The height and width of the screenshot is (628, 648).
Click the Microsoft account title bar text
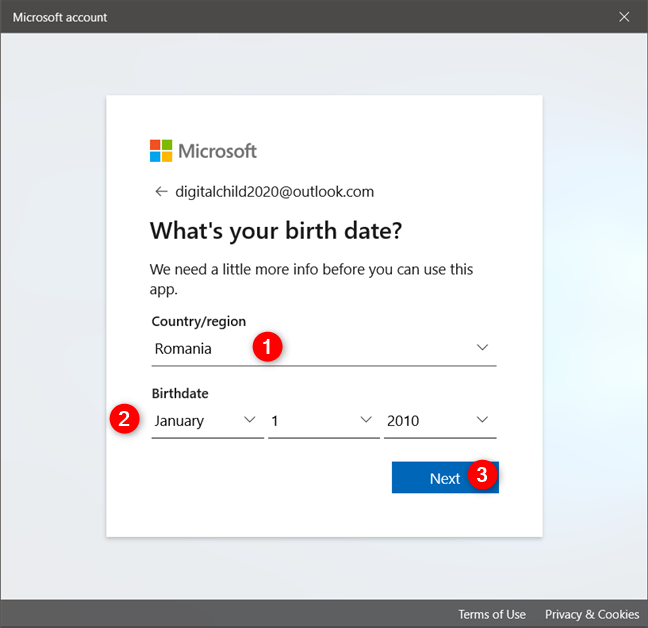(x=60, y=17)
